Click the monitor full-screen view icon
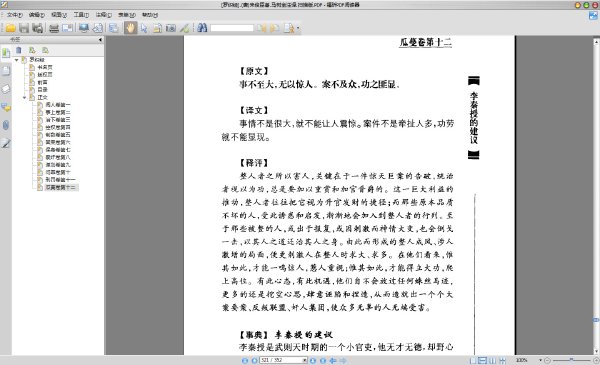 pos(84,28)
